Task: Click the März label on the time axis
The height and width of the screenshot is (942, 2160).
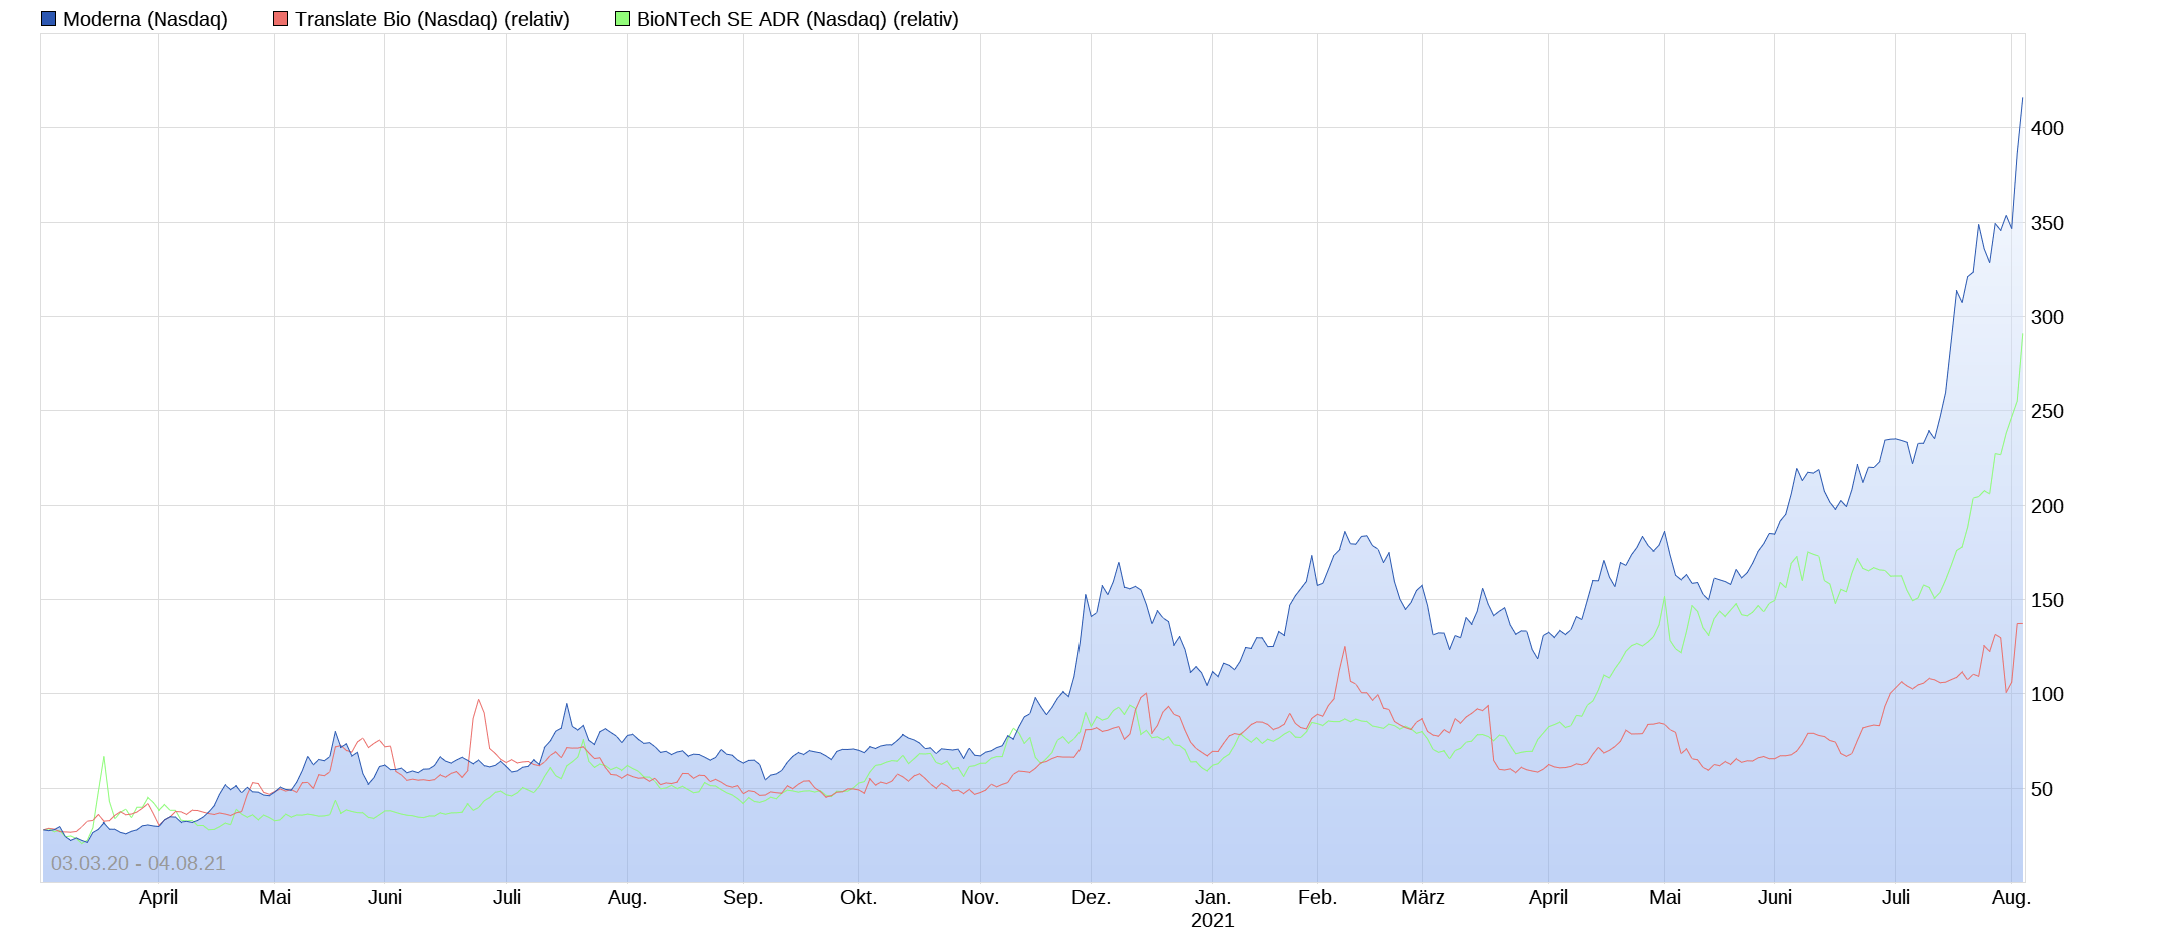Action: coord(1423,897)
